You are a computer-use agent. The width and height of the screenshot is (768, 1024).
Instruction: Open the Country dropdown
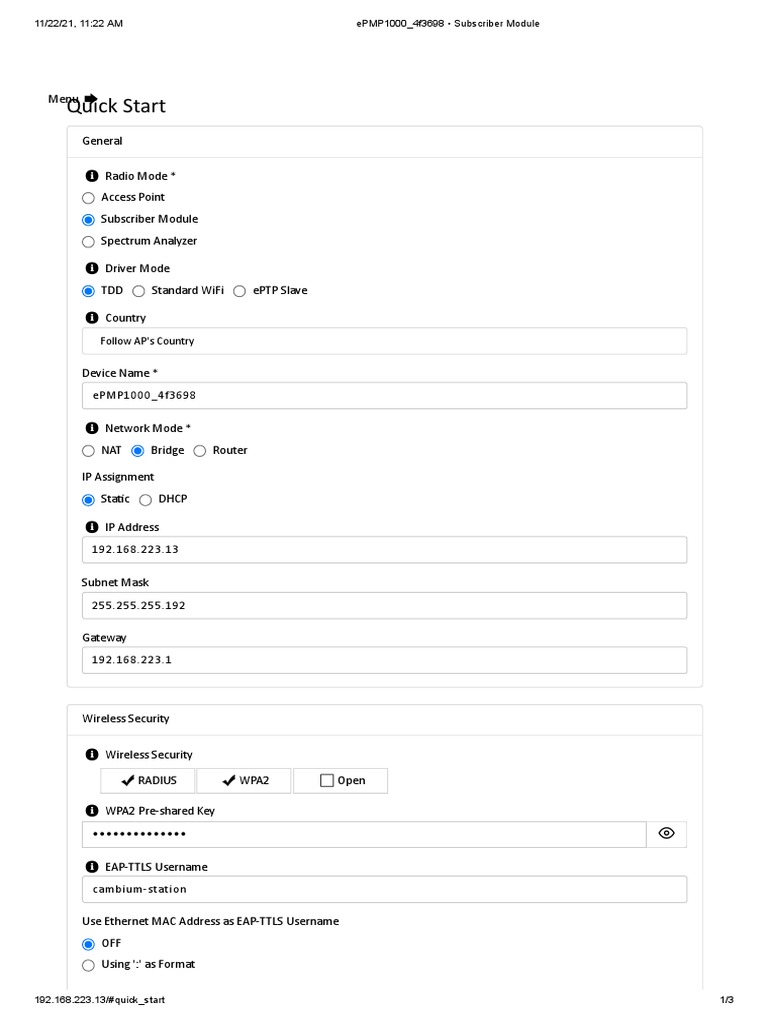click(384, 341)
